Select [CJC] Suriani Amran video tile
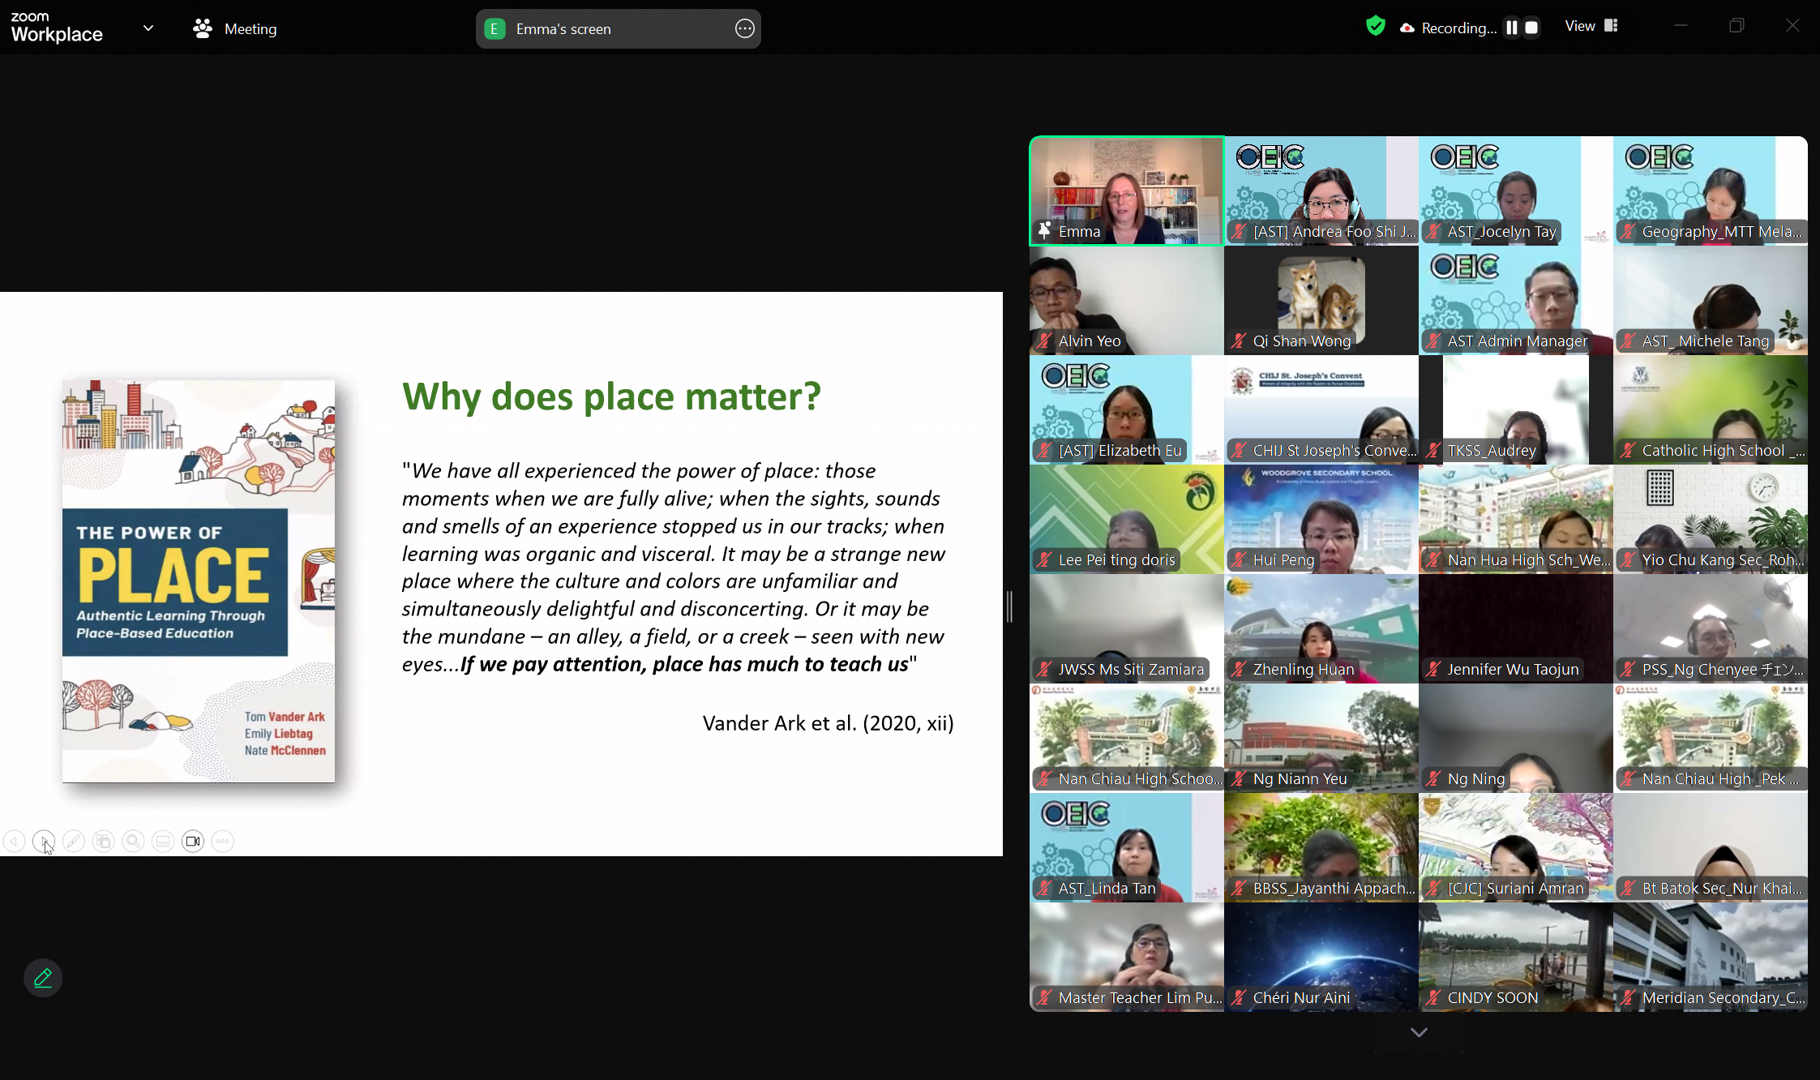The image size is (1820, 1080). (x=1515, y=848)
